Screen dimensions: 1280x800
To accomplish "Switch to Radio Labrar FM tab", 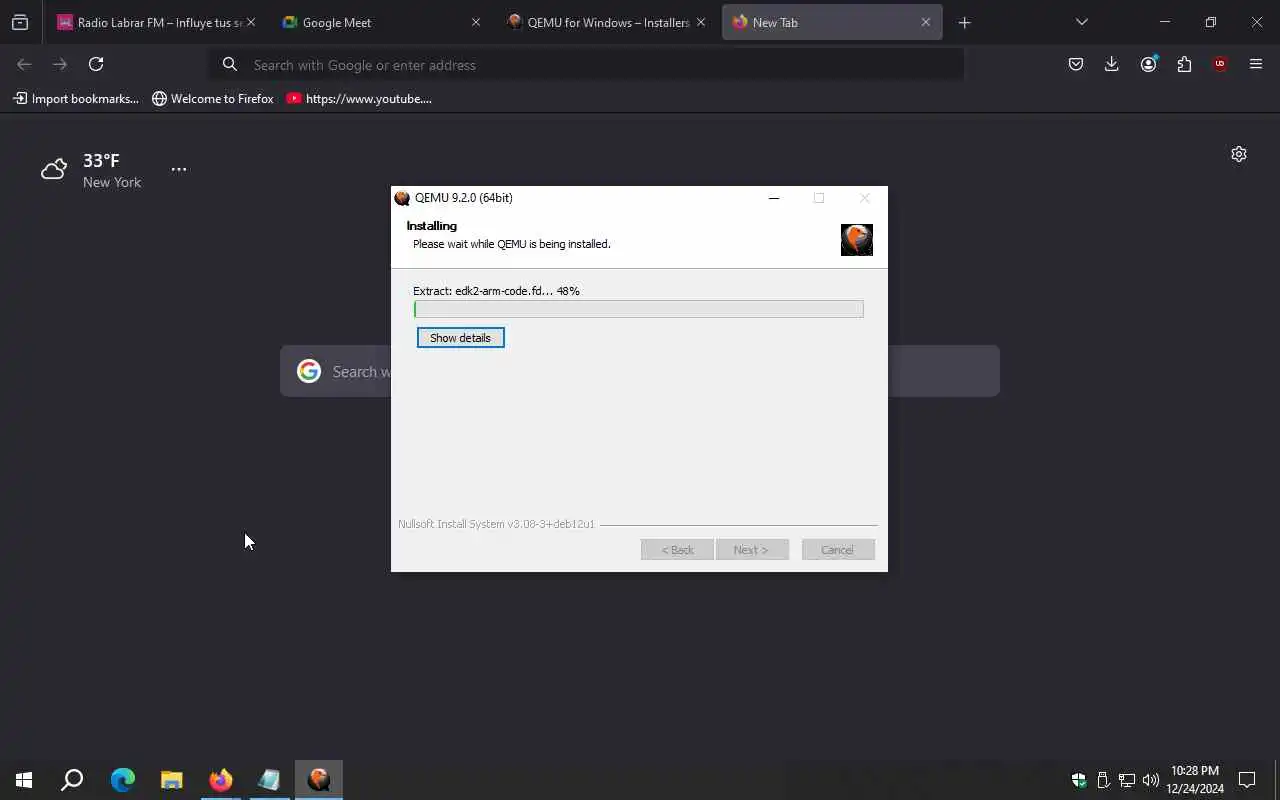I will coord(150,22).
